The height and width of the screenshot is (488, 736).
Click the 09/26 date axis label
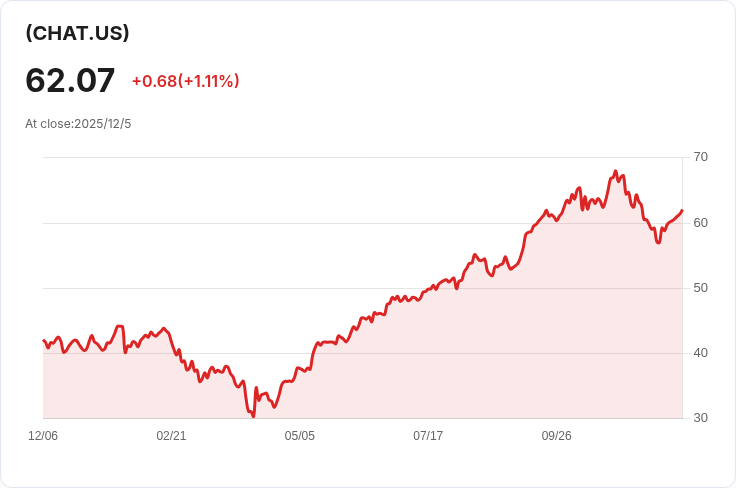pyautogui.click(x=557, y=435)
